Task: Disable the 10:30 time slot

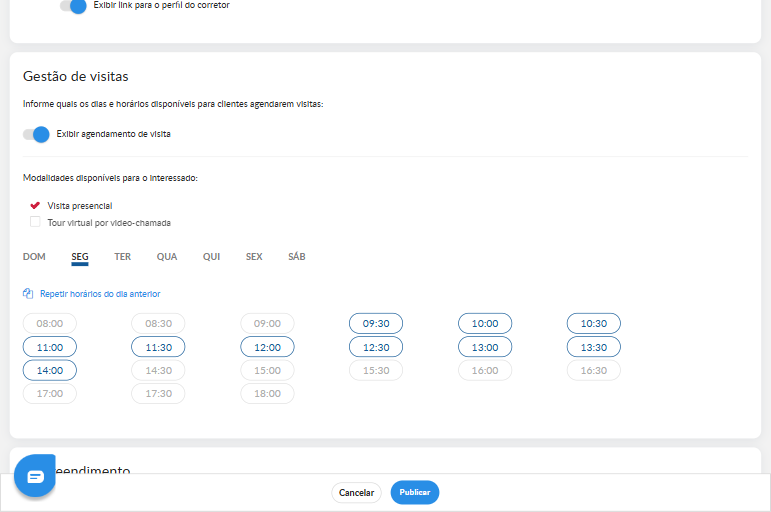Action: point(594,324)
